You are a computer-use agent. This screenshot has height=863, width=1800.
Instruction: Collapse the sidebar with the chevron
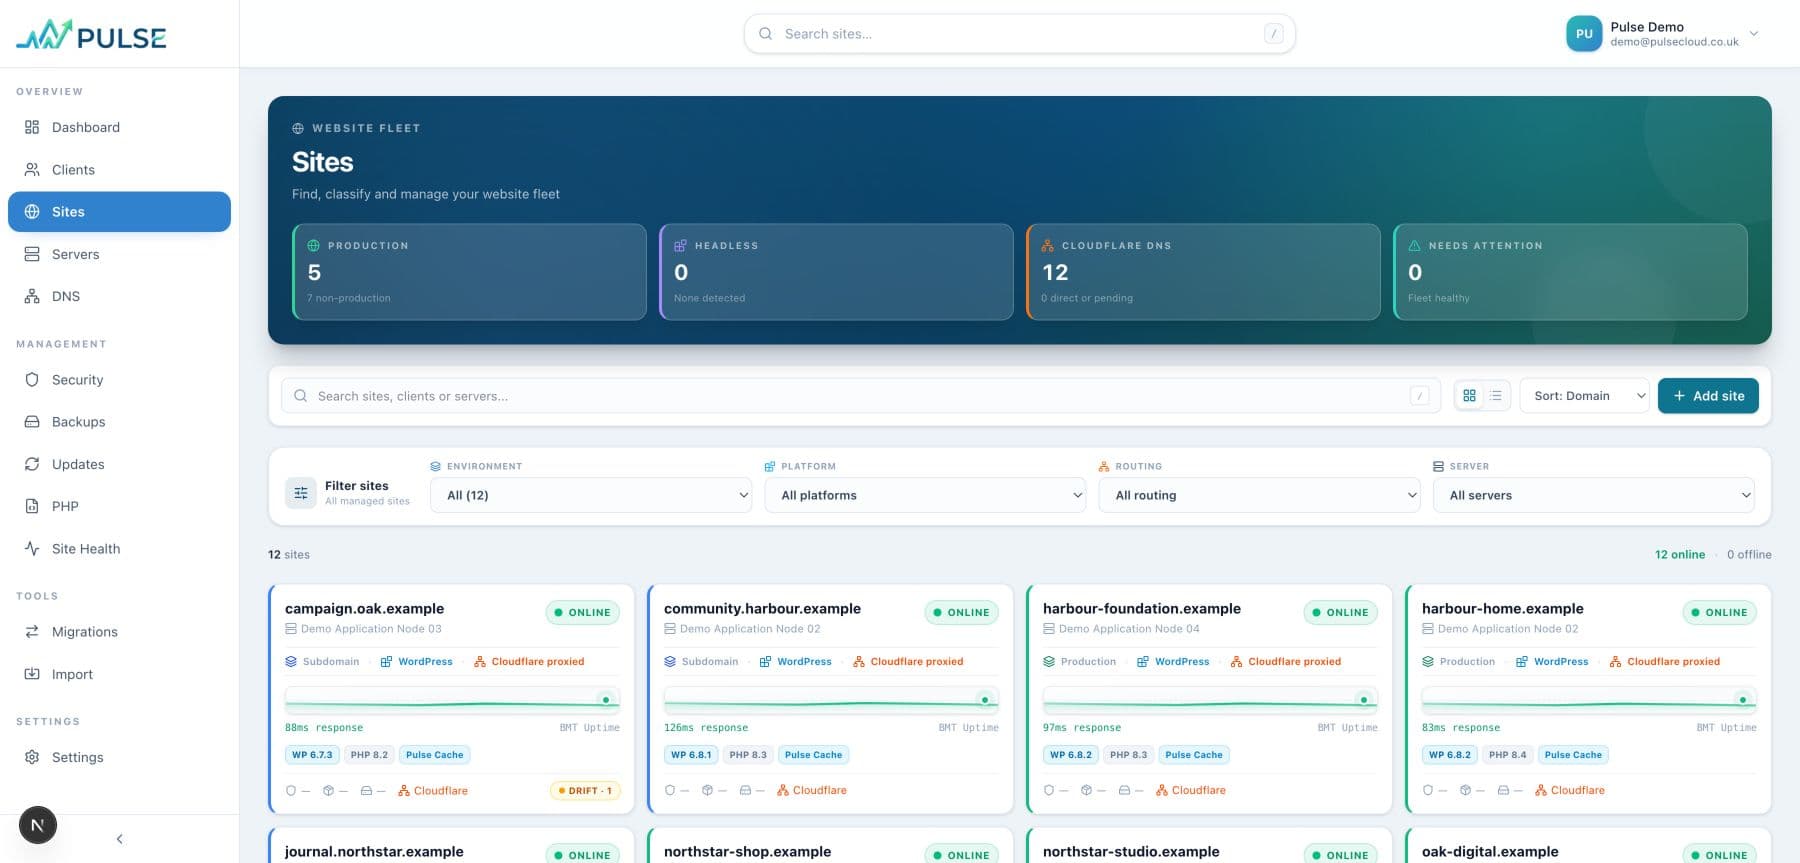119,839
